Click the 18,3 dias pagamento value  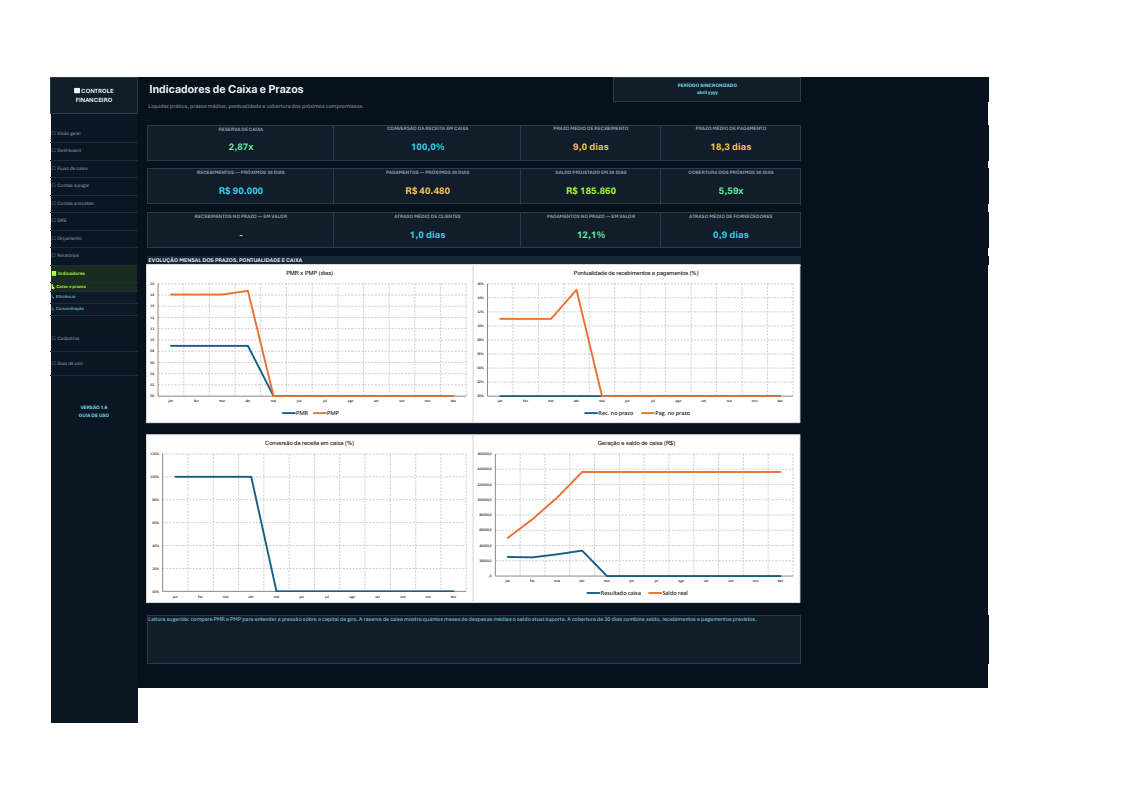731,147
